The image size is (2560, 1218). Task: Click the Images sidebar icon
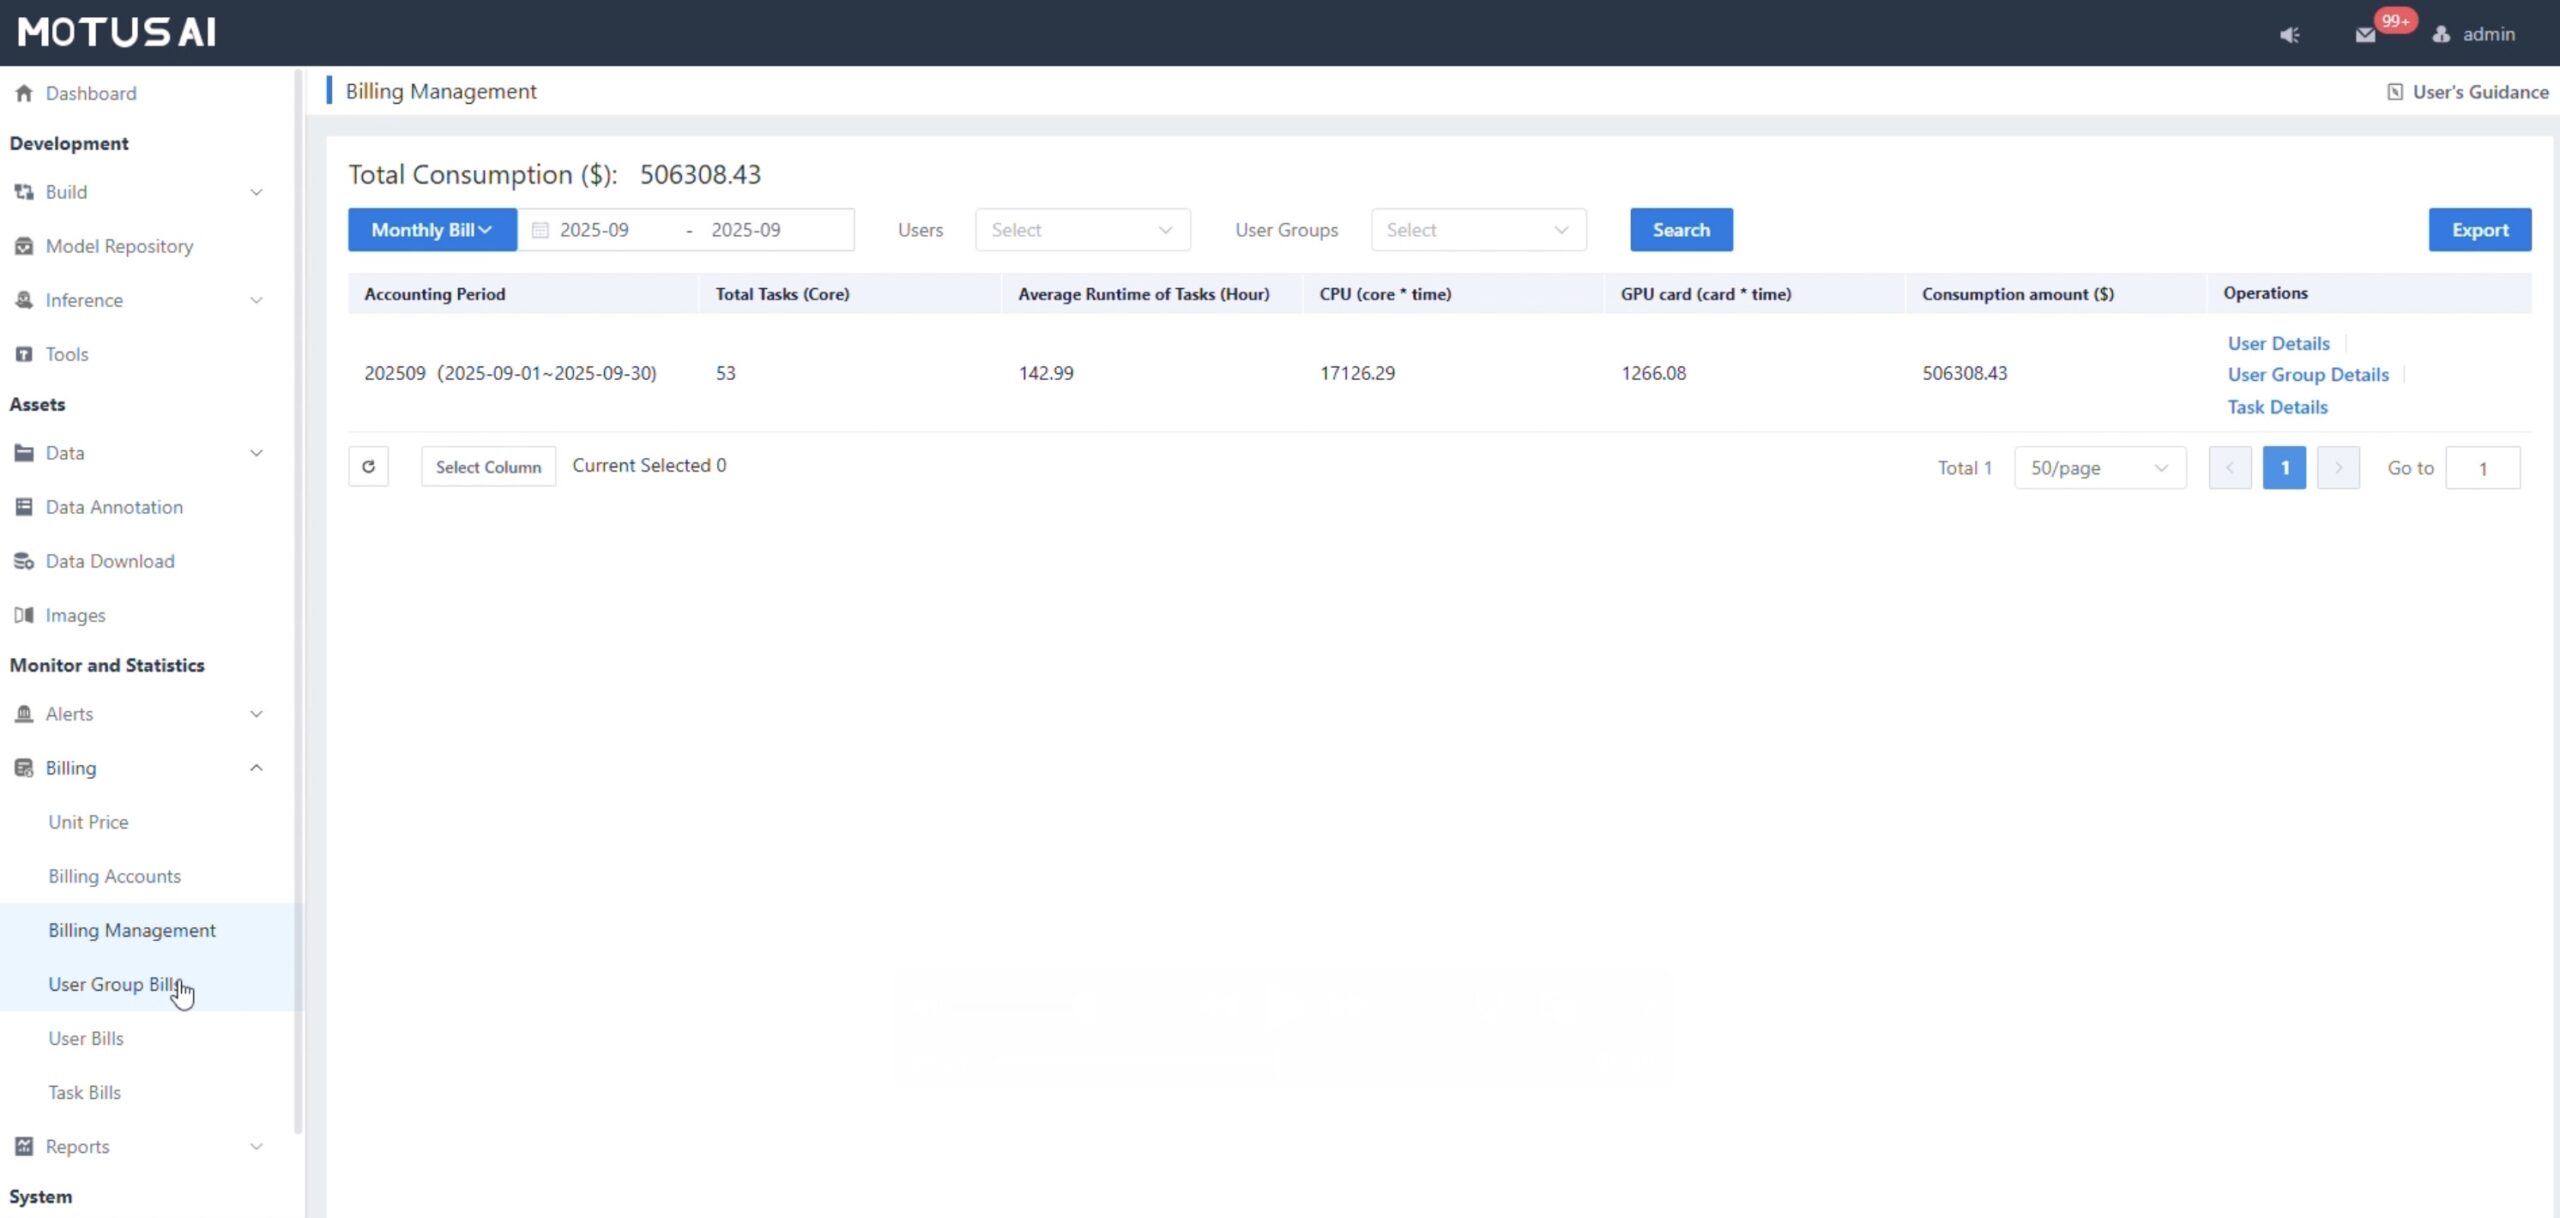pyautogui.click(x=24, y=615)
